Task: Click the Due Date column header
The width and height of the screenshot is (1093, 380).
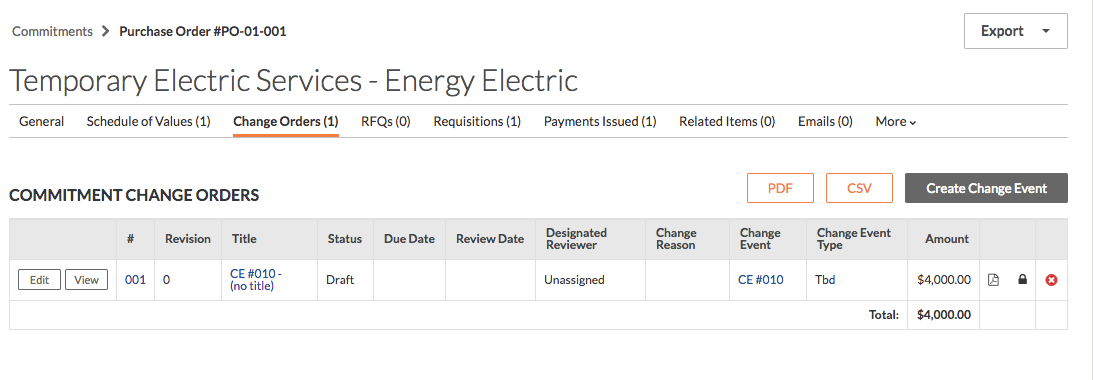Action: (409, 239)
